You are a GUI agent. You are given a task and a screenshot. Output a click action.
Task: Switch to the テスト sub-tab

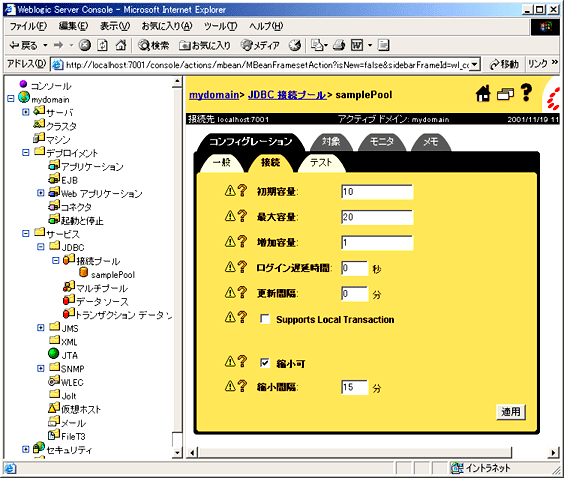(321, 163)
